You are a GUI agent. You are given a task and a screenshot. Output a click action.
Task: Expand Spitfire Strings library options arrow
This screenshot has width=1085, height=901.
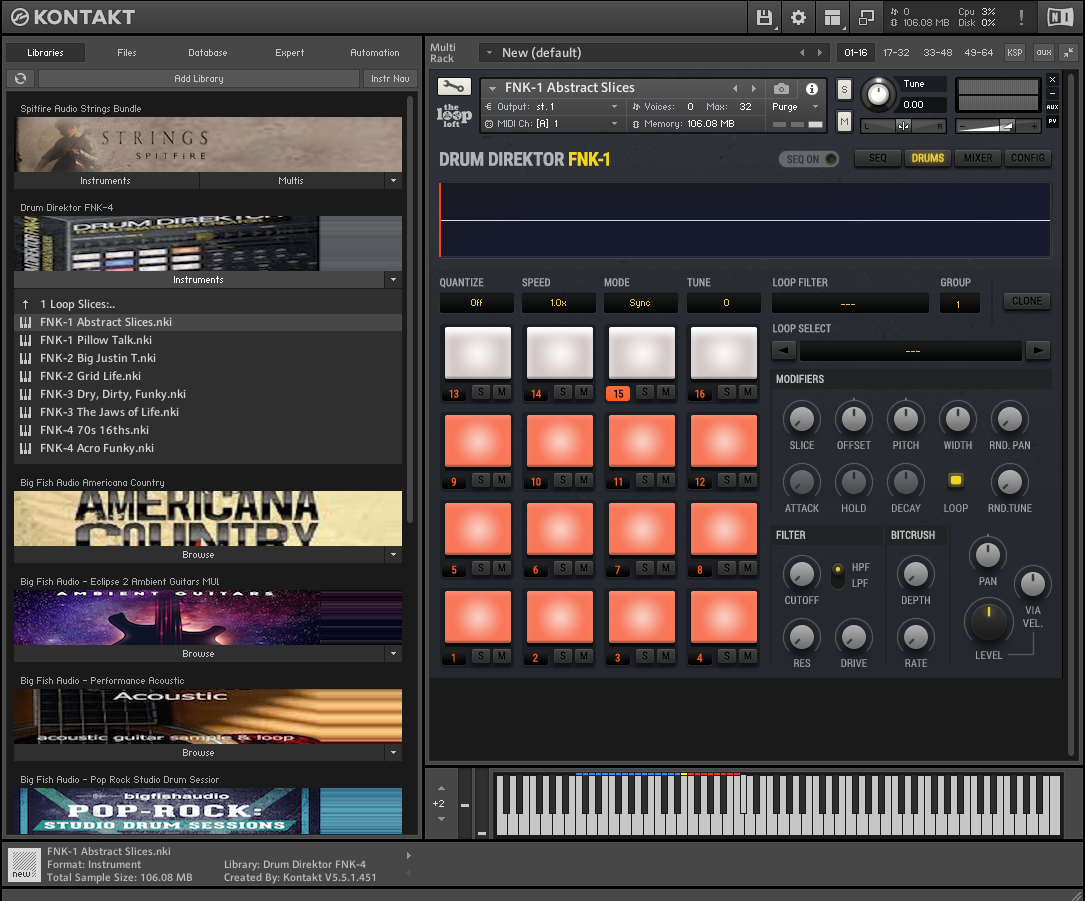click(x=394, y=181)
